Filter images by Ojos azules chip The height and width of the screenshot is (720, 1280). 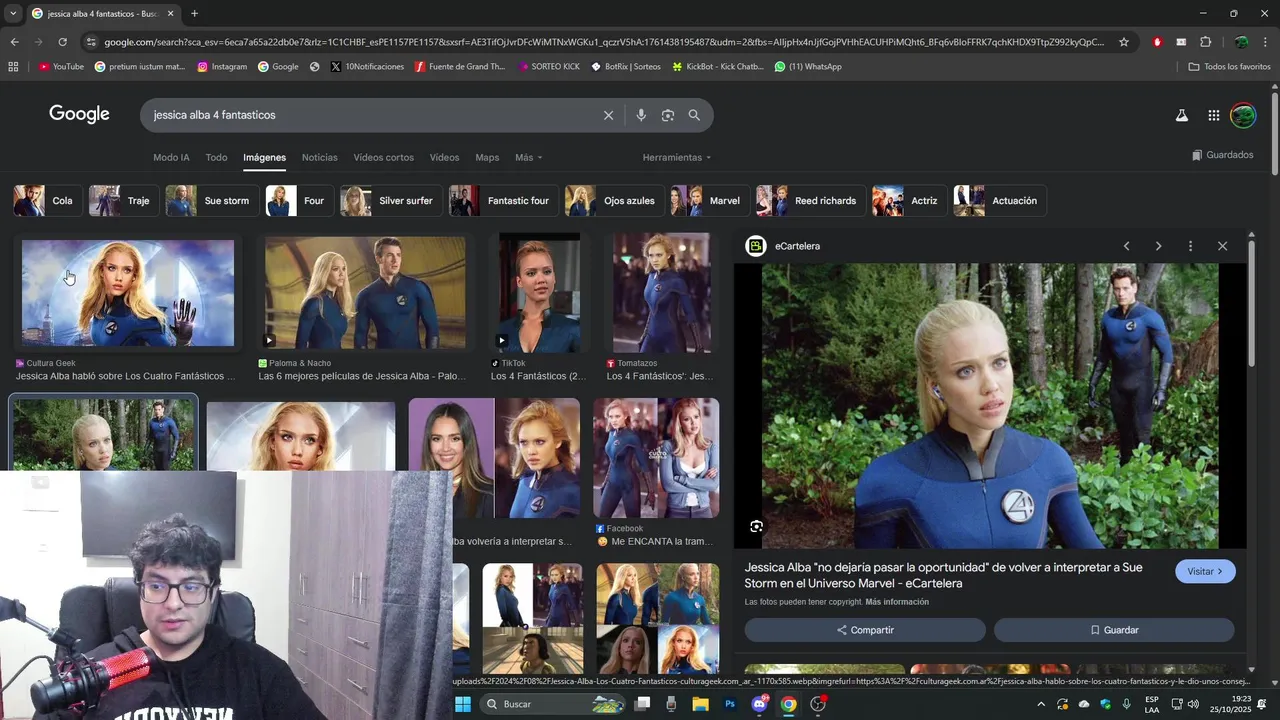tap(614, 201)
